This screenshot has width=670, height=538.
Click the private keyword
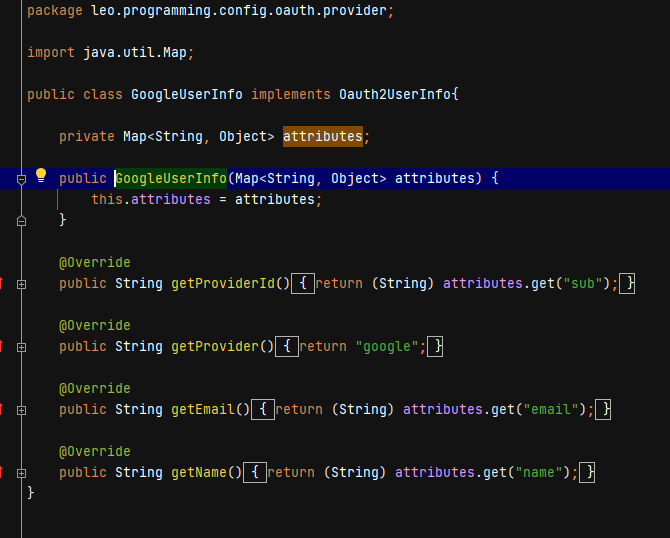[x=87, y=136]
